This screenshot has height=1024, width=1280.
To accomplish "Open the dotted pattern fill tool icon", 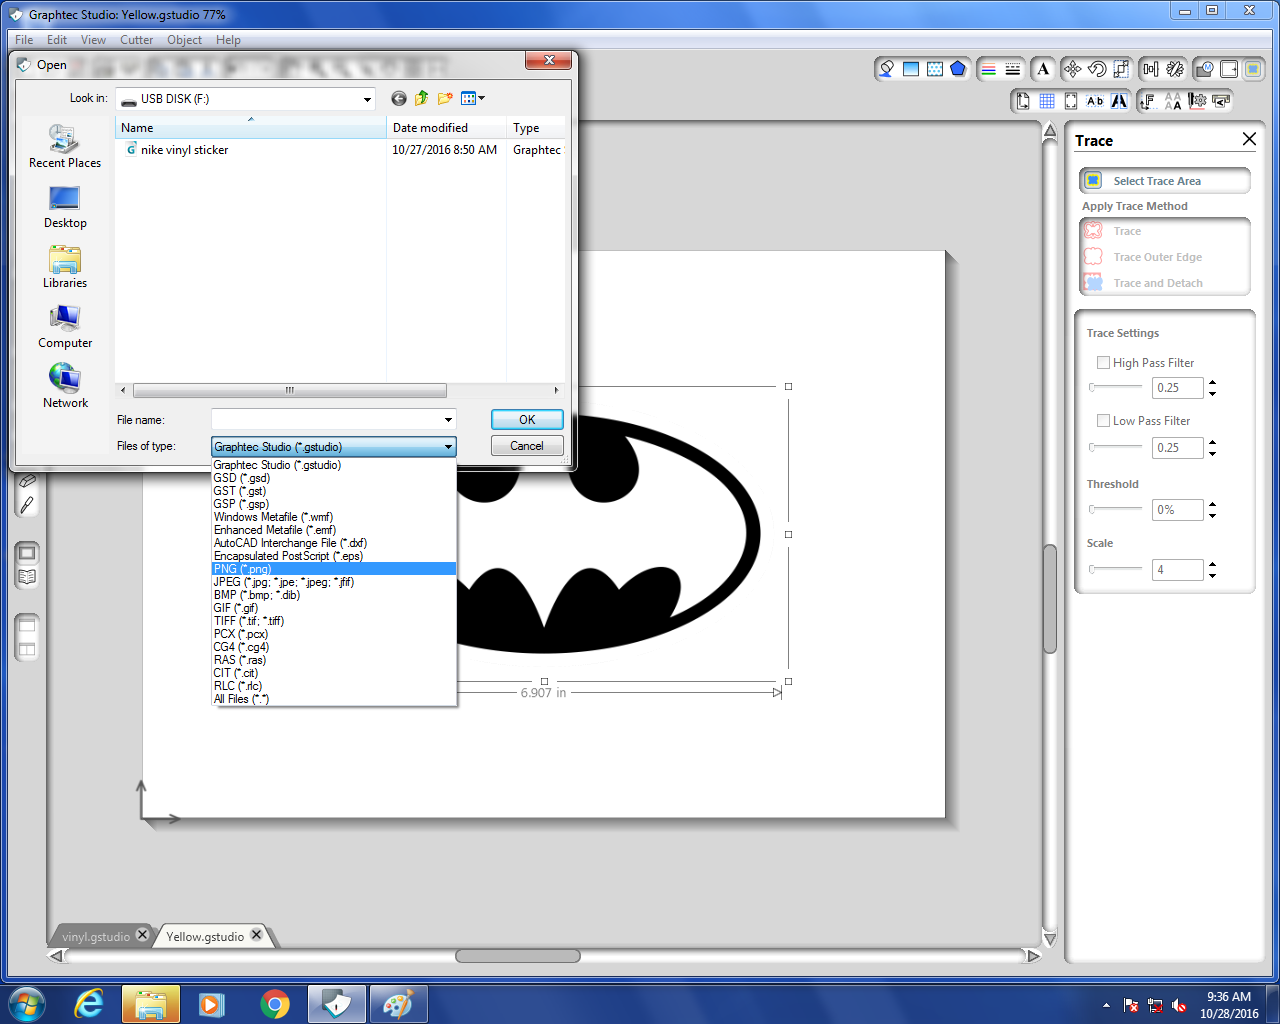I will (x=935, y=69).
